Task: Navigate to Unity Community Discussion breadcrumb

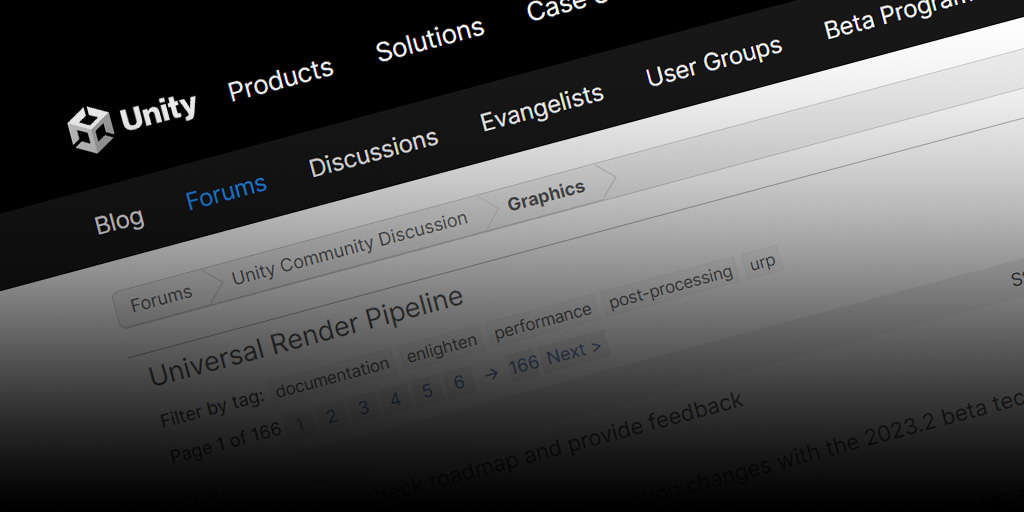Action: (x=349, y=248)
